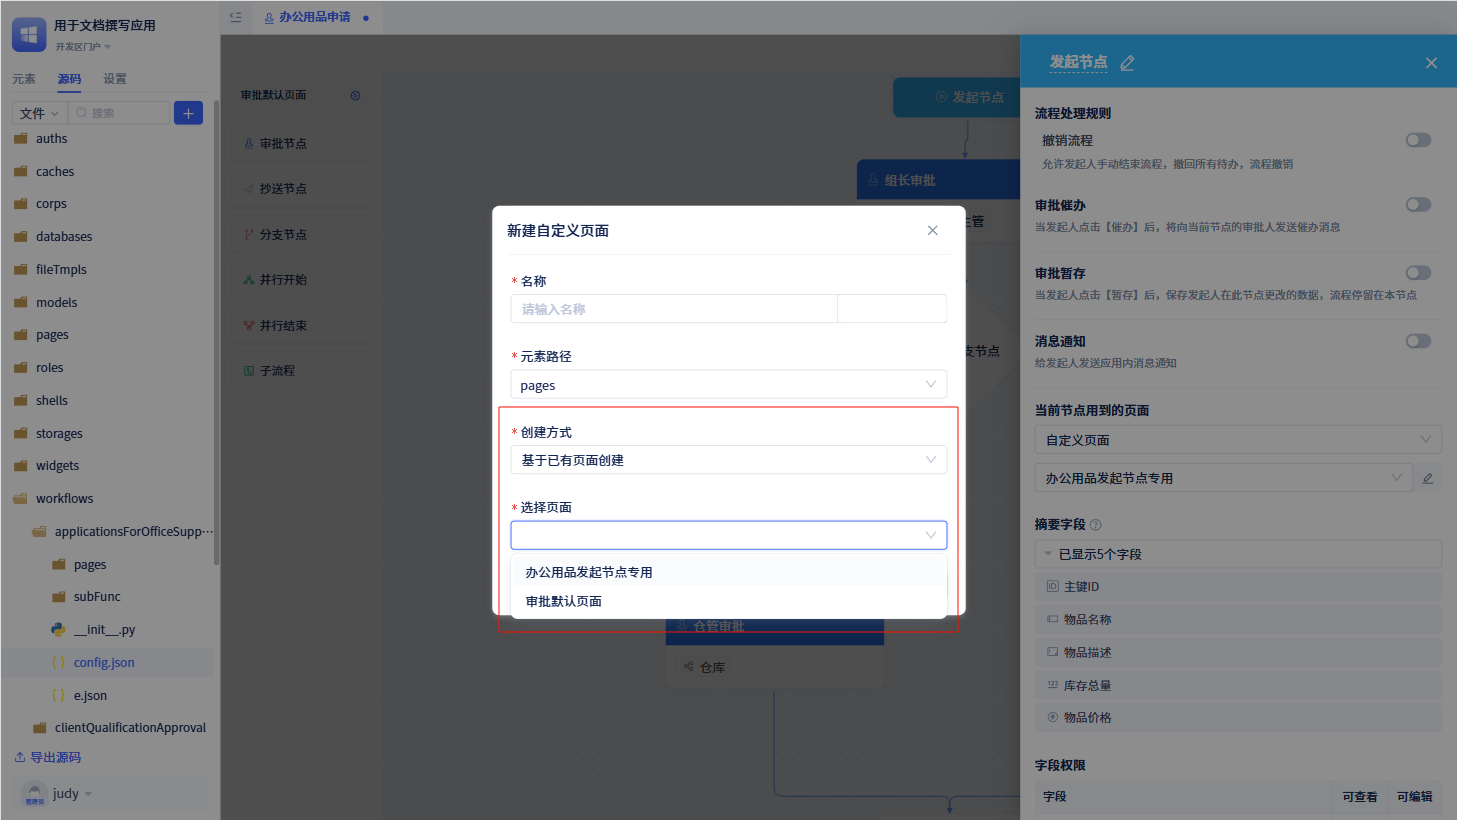Select the 库存总量 field
The height and width of the screenshot is (820, 1457).
1238,685
